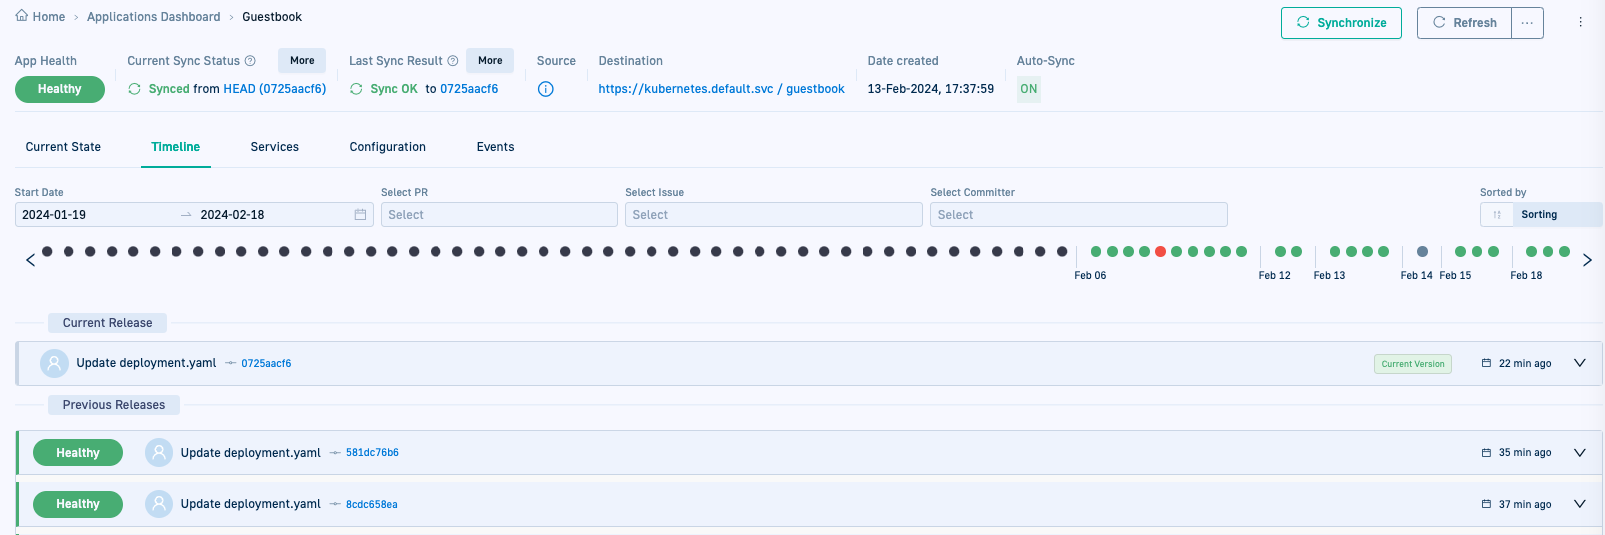Open the Configuration tab
This screenshot has height=535, width=1605.
(387, 147)
